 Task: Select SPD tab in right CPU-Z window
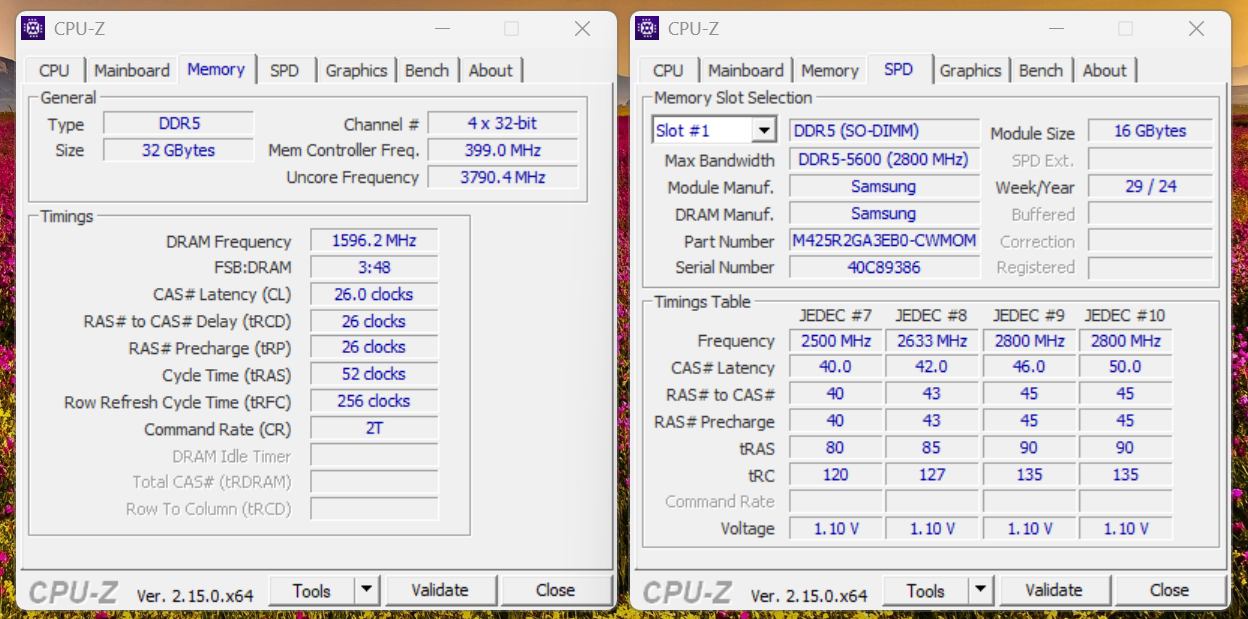(x=899, y=69)
